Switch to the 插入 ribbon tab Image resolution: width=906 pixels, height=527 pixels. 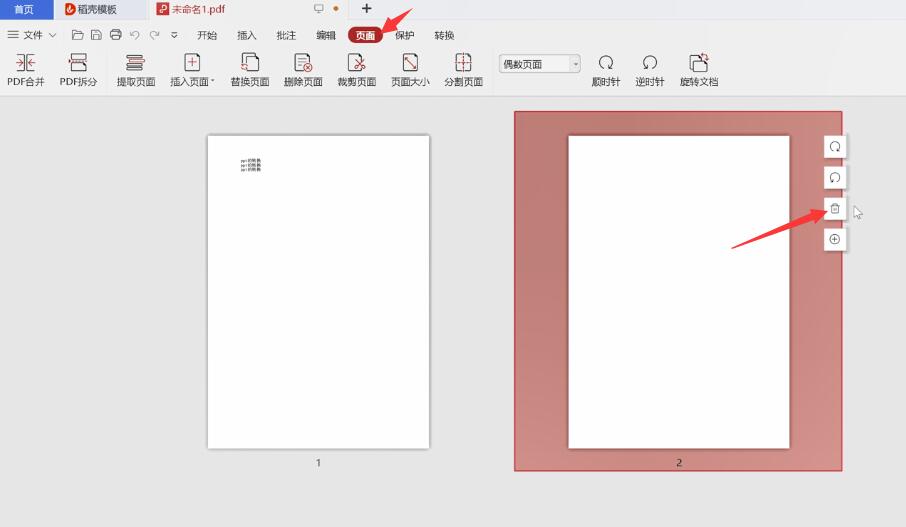pyautogui.click(x=247, y=35)
